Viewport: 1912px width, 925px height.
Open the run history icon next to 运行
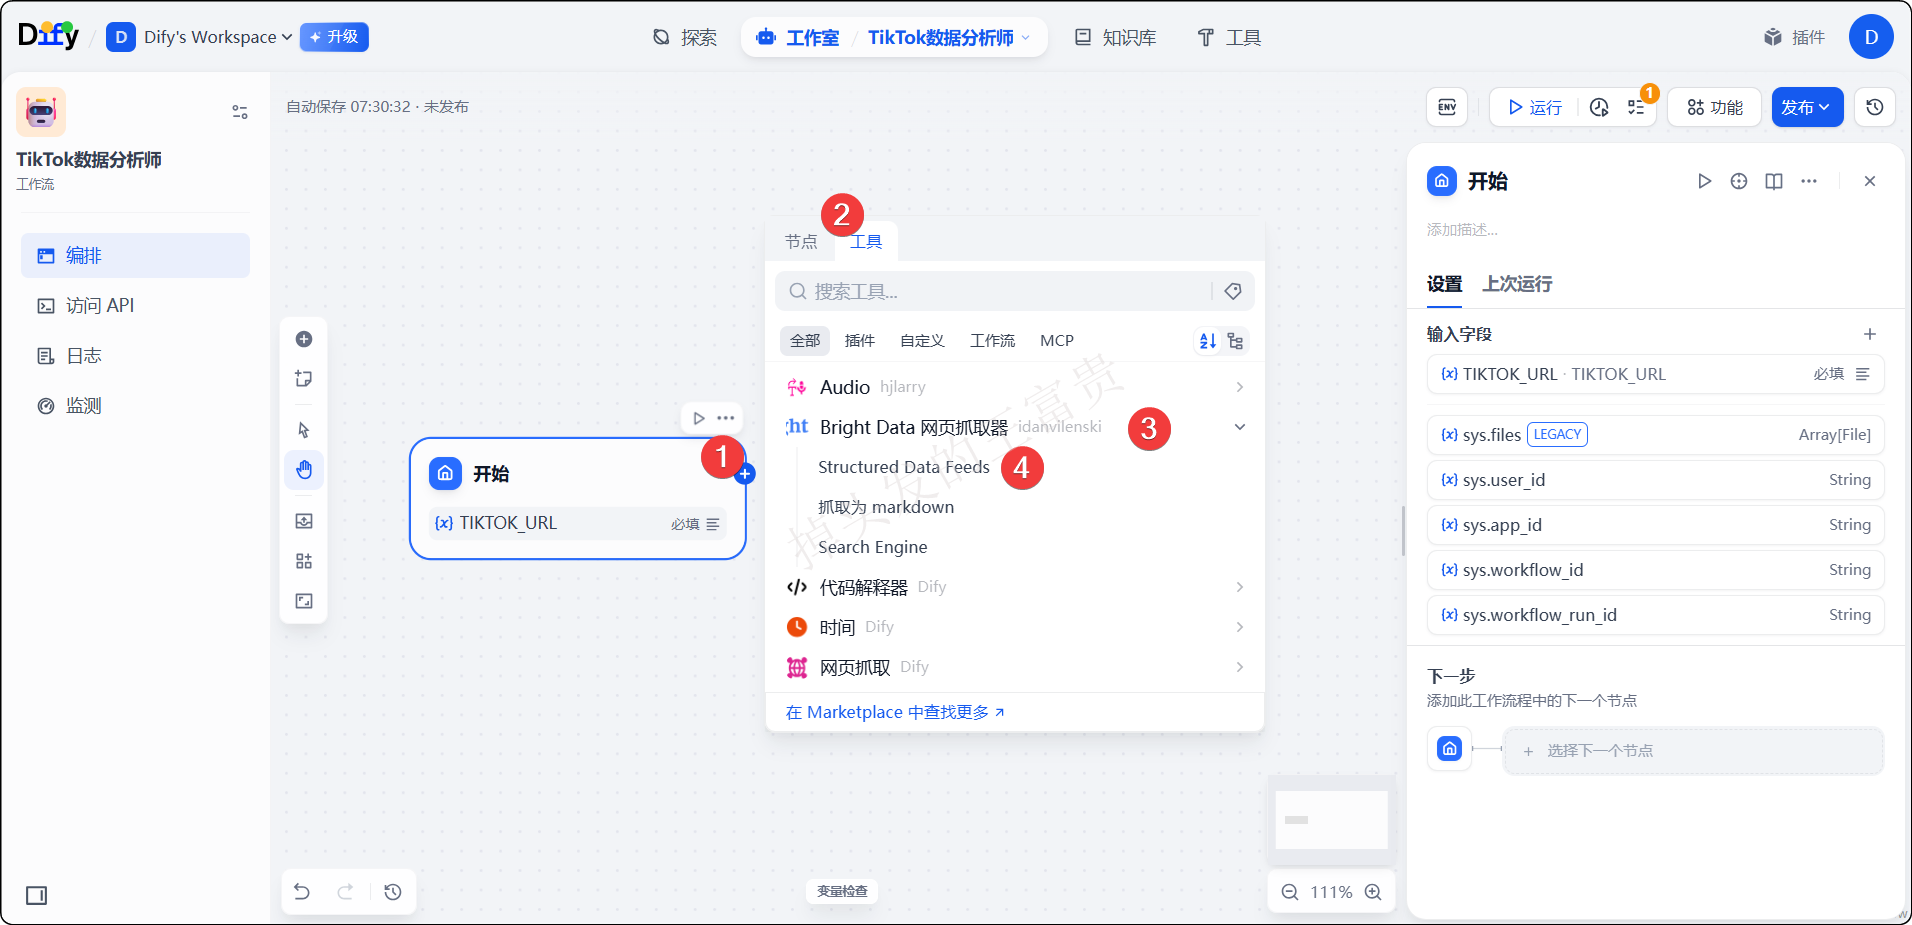[x=1599, y=107]
